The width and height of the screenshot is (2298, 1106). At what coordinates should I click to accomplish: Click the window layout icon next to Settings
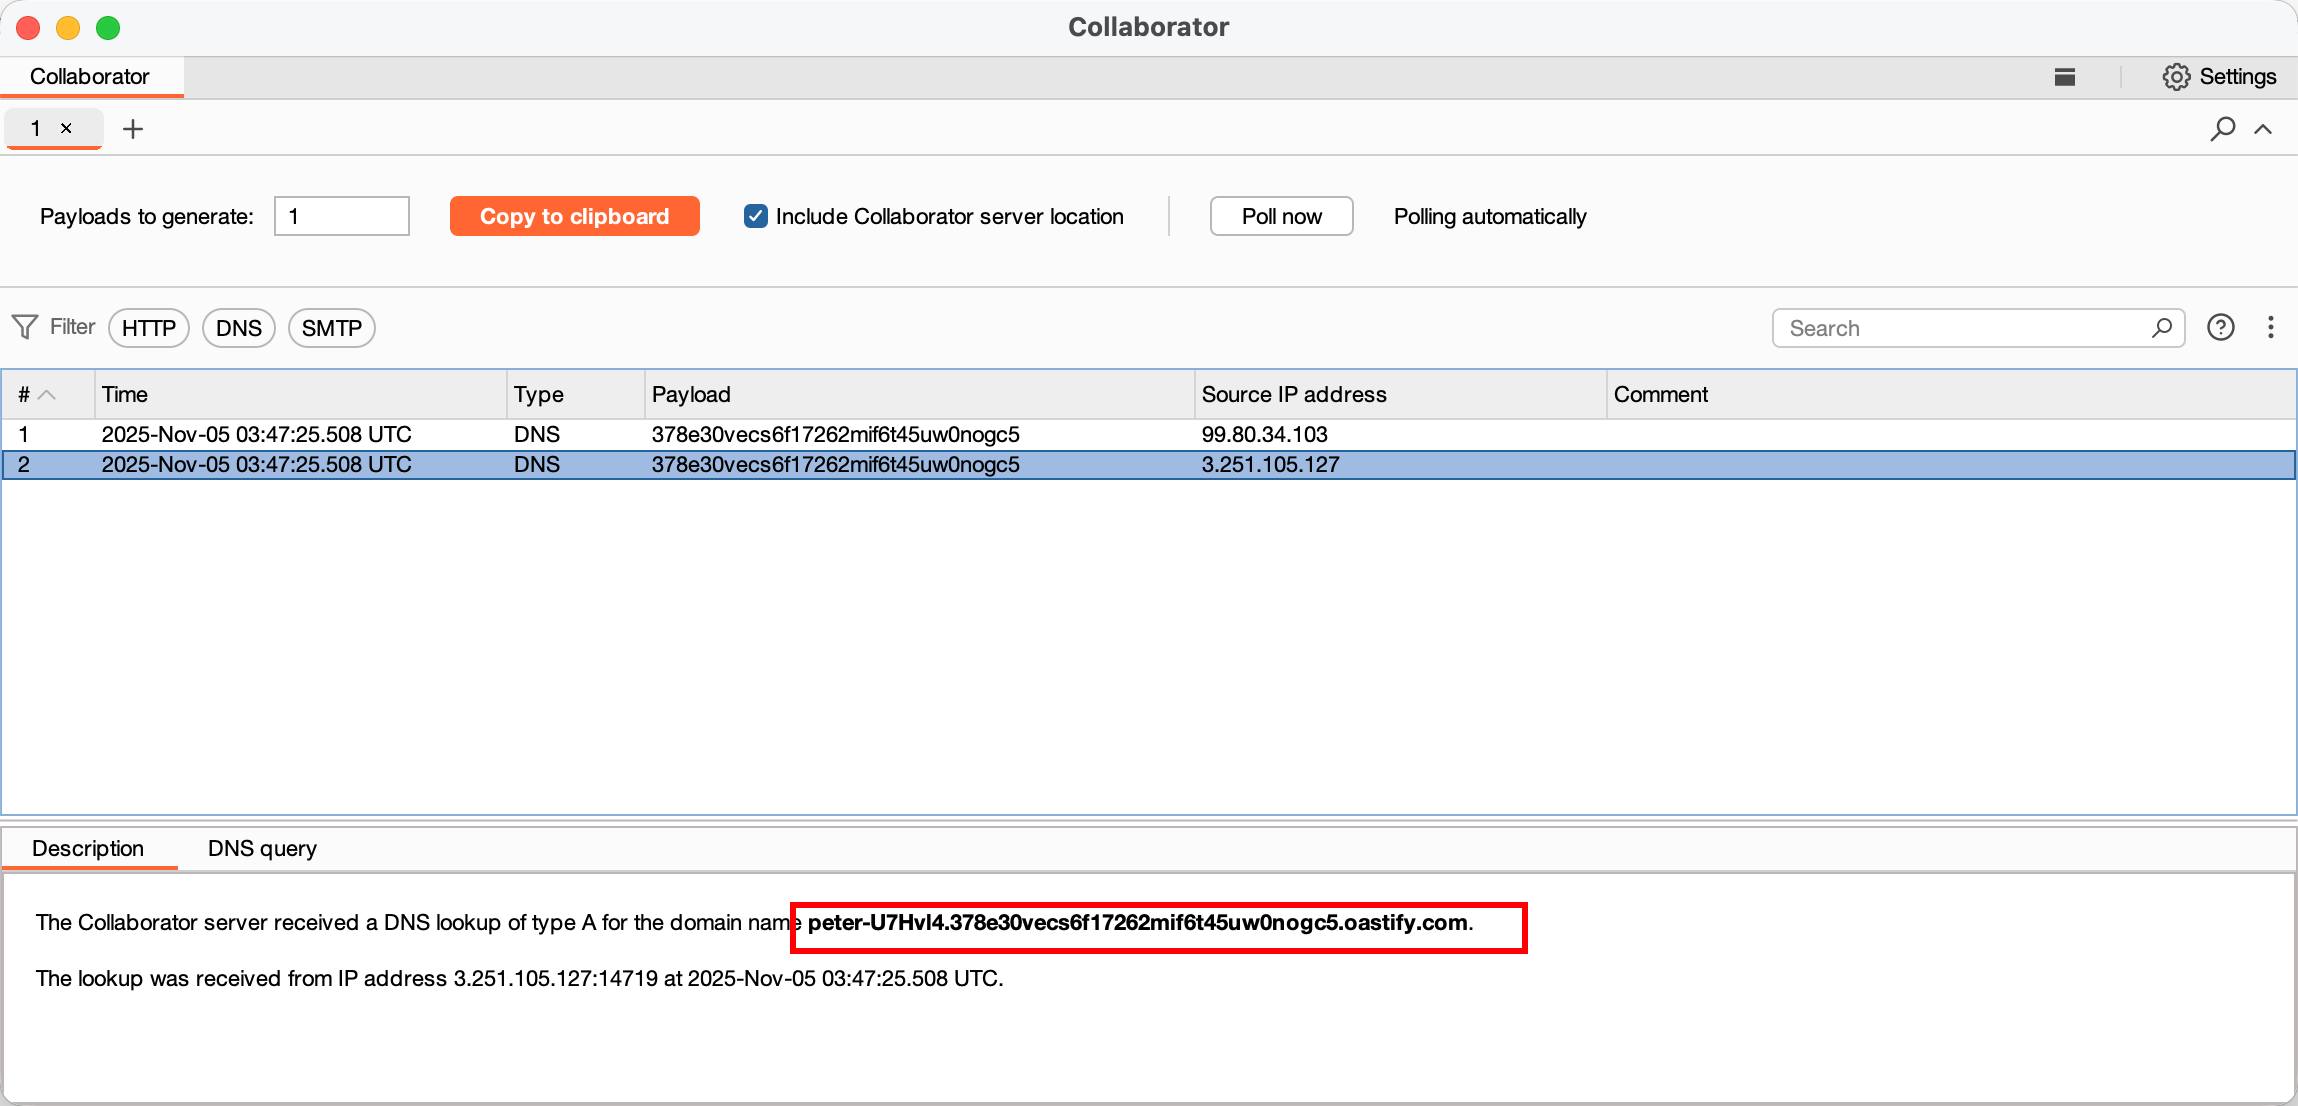click(2065, 76)
